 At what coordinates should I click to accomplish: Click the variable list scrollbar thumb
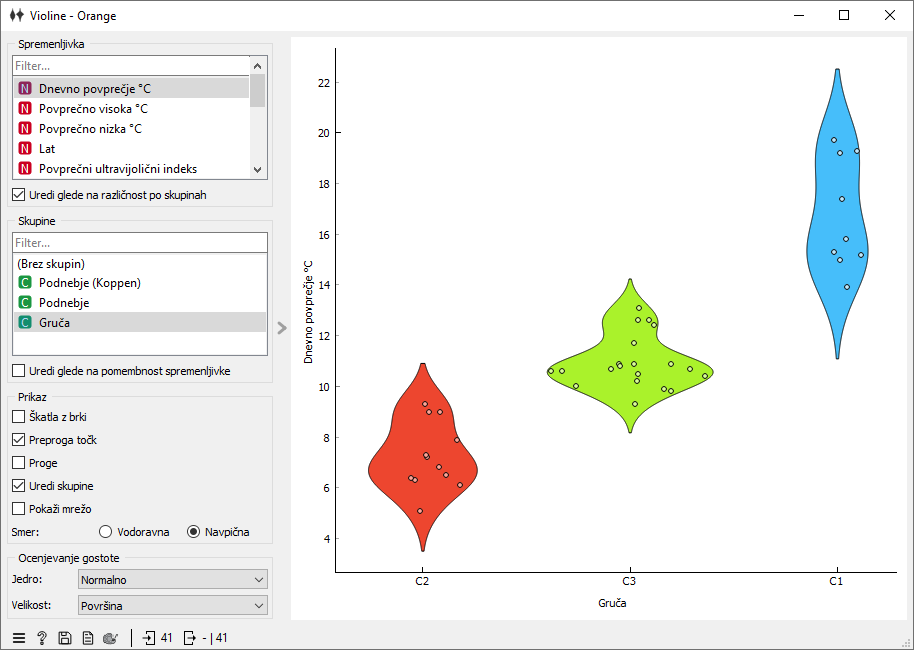pos(258,91)
